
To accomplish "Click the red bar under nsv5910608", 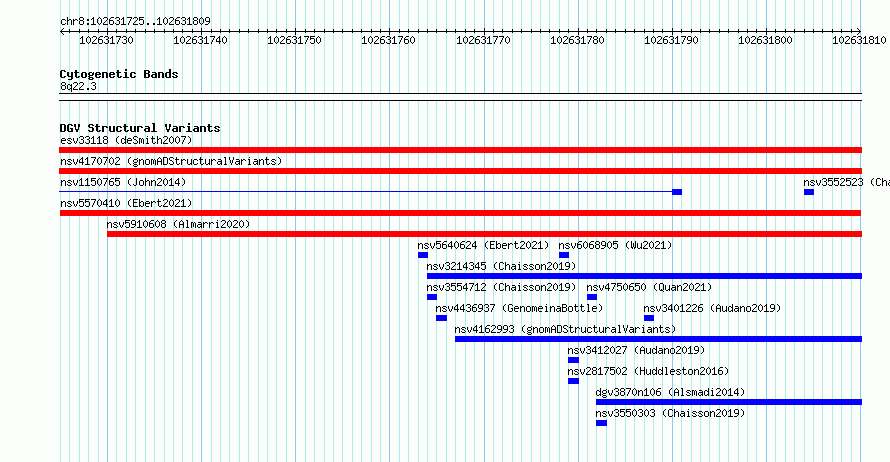I will tap(484, 234).
